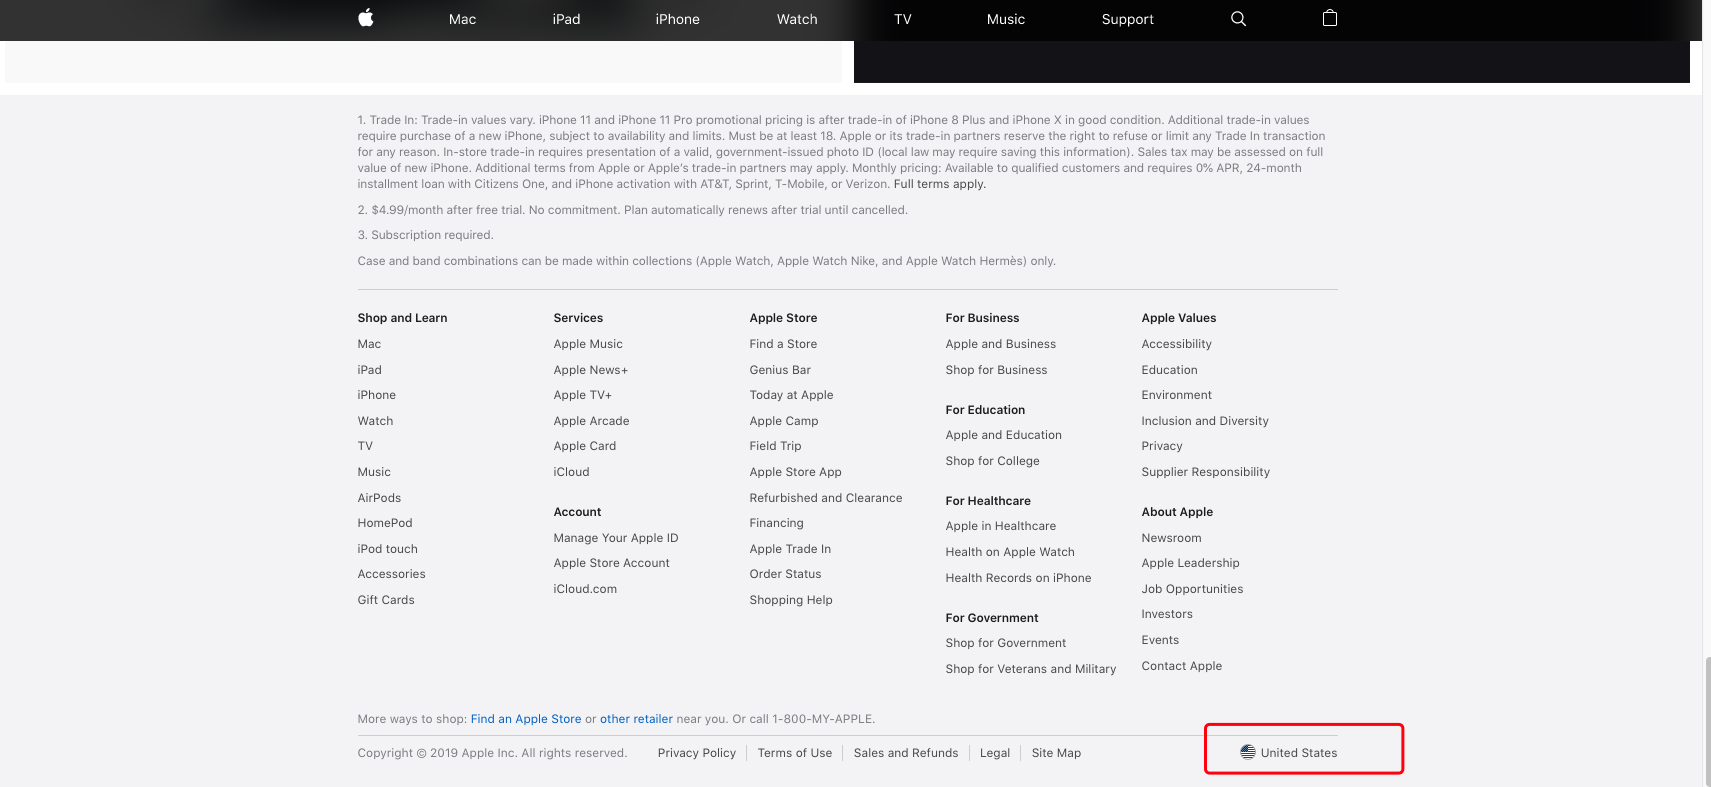Open the Genius Bar link
The height and width of the screenshot is (787, 1711).
tap(780, 370)
